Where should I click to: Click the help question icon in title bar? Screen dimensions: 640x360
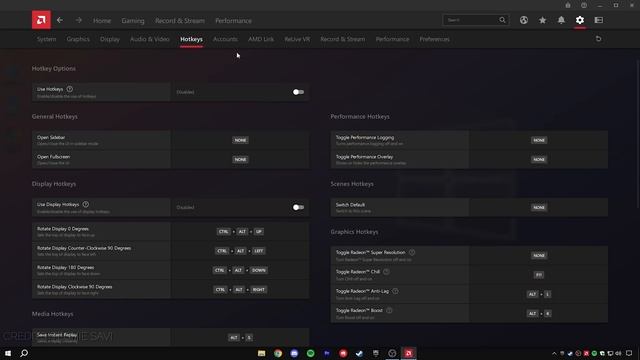tap(584, 5)
